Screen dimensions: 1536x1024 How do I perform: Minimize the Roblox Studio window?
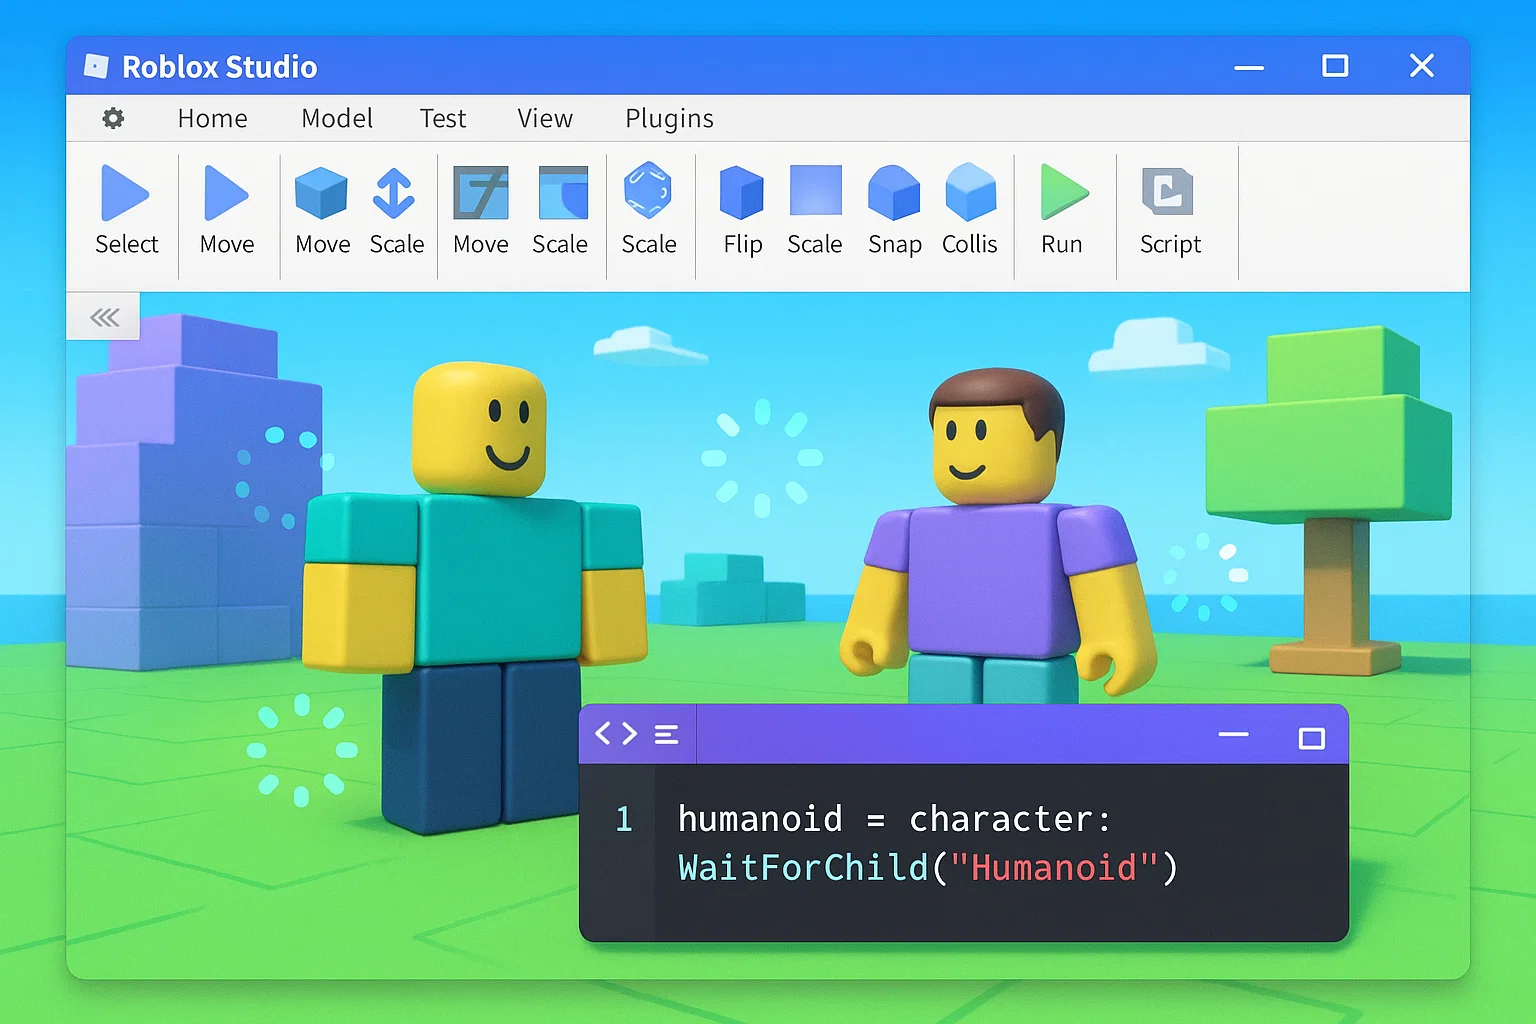[1249, 67]
